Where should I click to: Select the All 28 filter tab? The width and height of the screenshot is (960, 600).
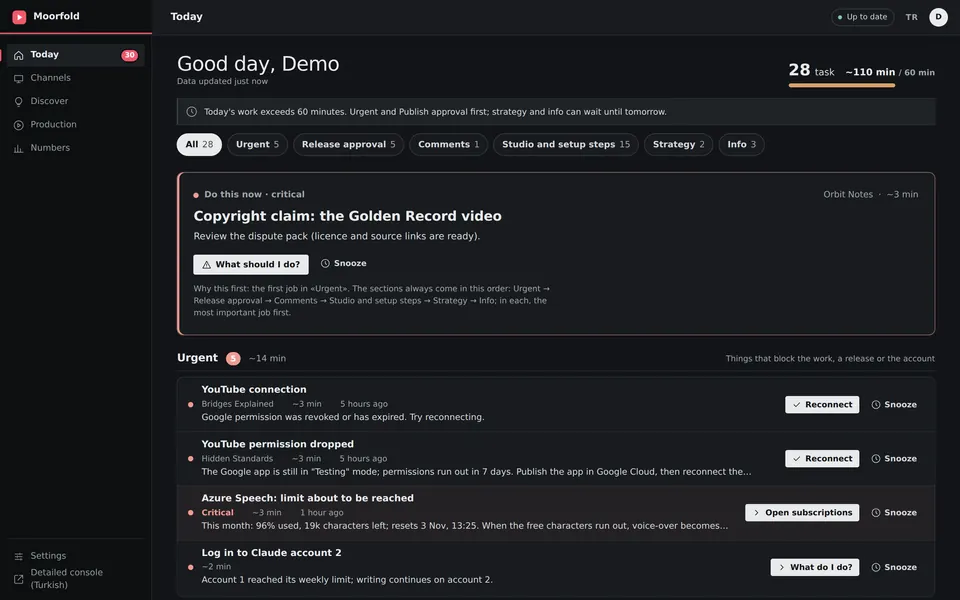pos(199,144)
